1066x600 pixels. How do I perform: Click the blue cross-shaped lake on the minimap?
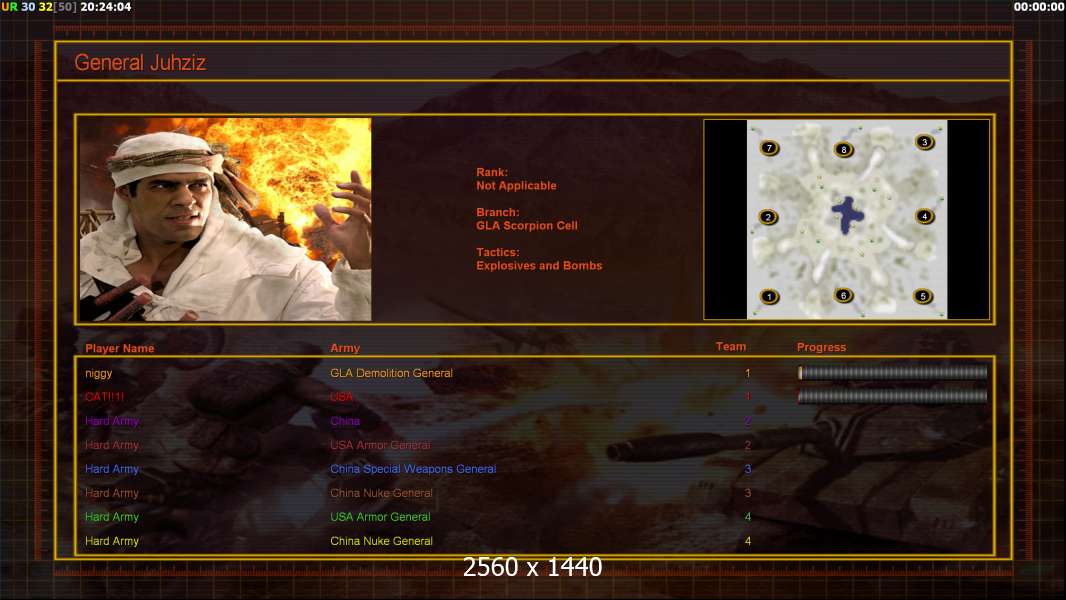847,215
